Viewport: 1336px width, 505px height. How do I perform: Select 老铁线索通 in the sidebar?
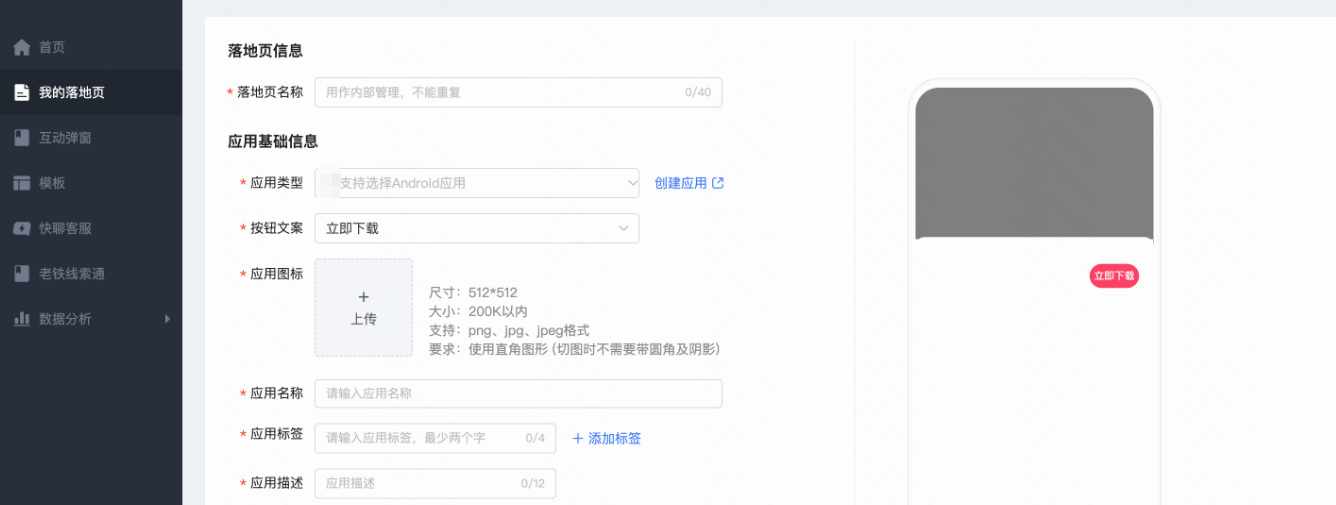pyautogui.click(x=91, y=273)
